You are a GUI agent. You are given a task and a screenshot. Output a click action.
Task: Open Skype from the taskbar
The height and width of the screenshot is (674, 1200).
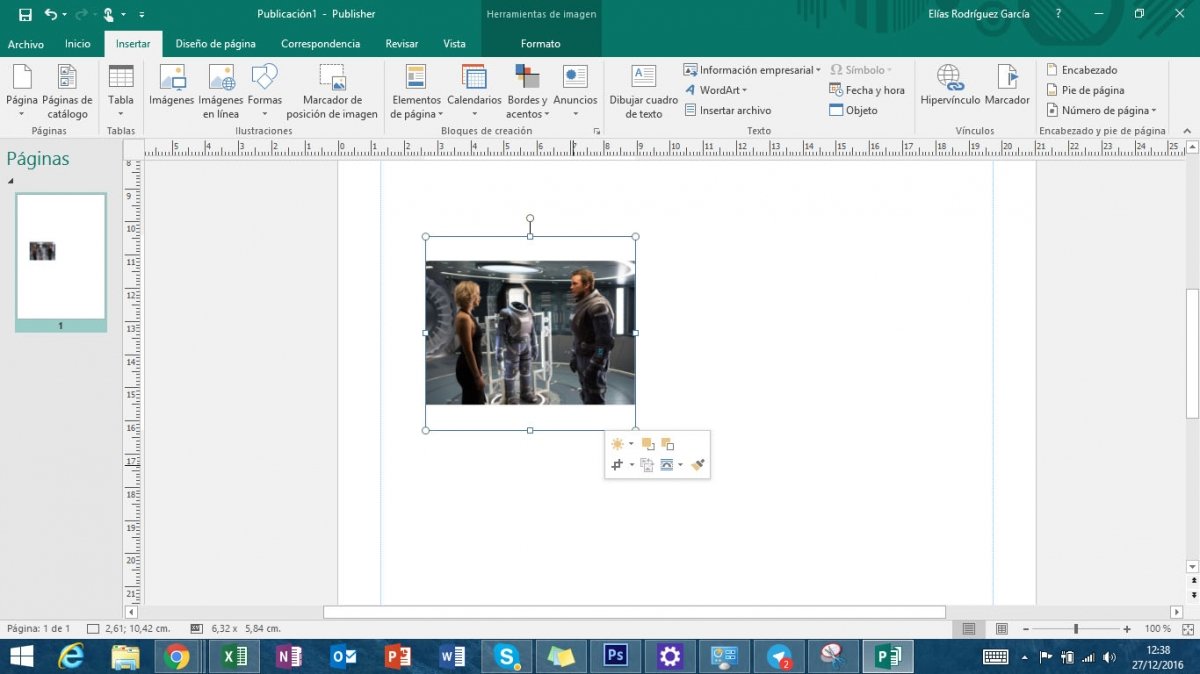click(x=507, y=657)
